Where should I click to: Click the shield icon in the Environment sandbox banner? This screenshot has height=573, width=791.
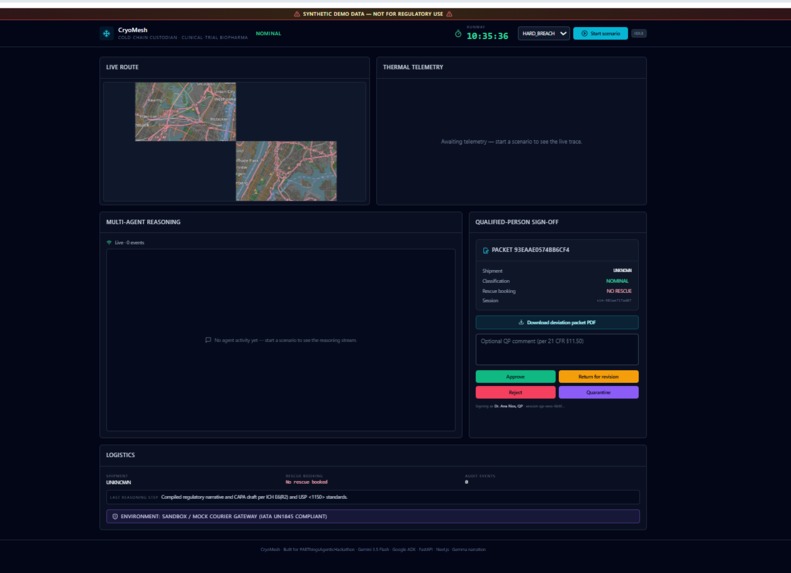[115, 517]
